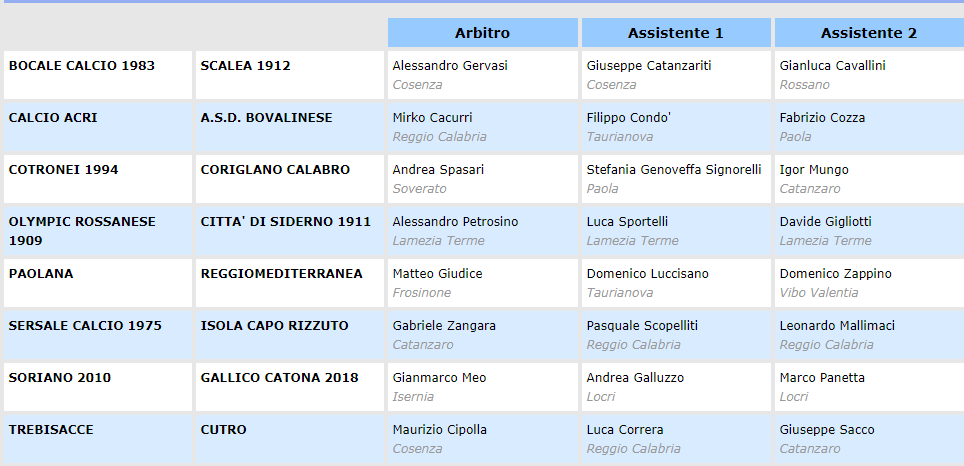Click the Assistente 2 column header
964x466 pixels.
(x=868, y=33)
